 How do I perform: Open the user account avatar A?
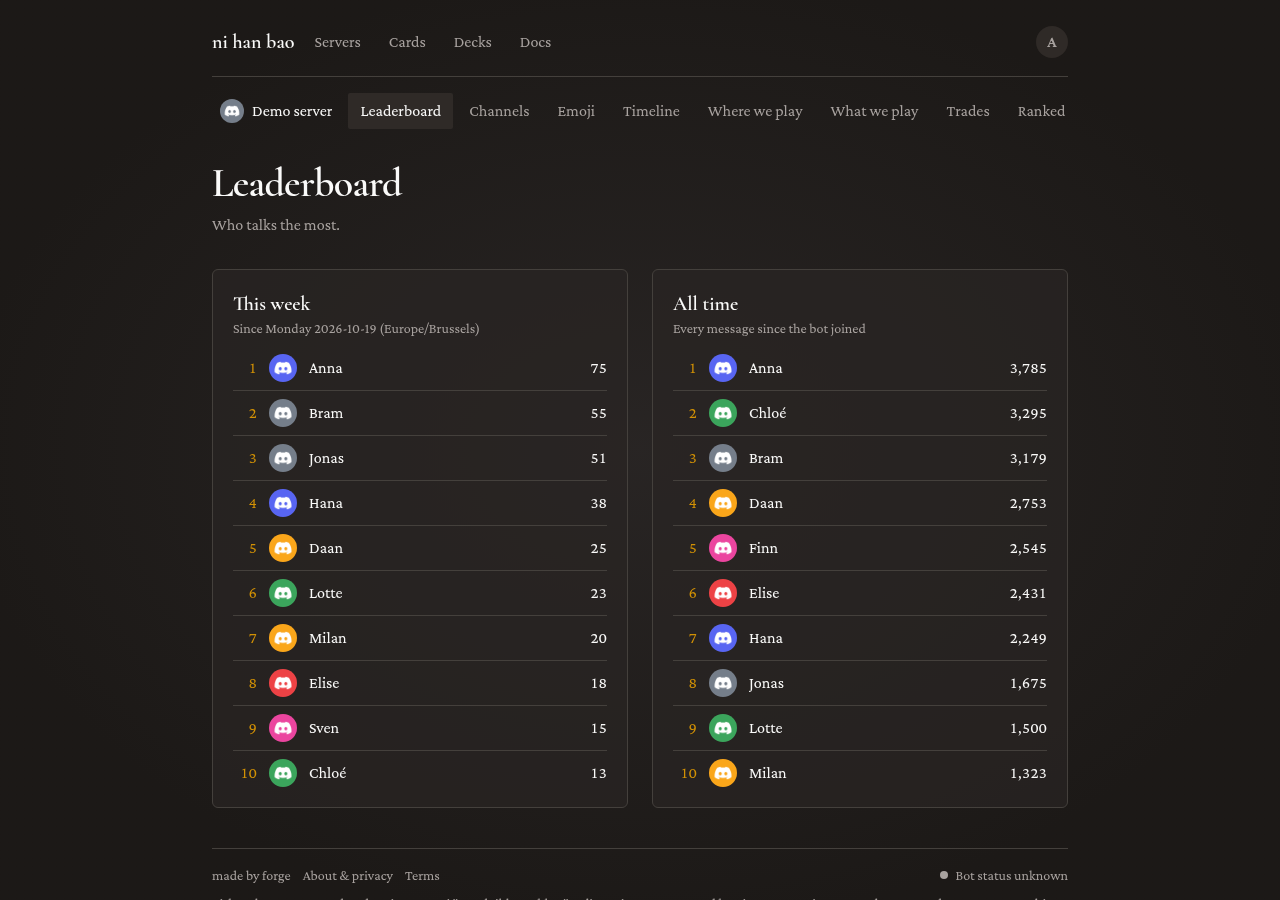click(x=1052, y=42)
